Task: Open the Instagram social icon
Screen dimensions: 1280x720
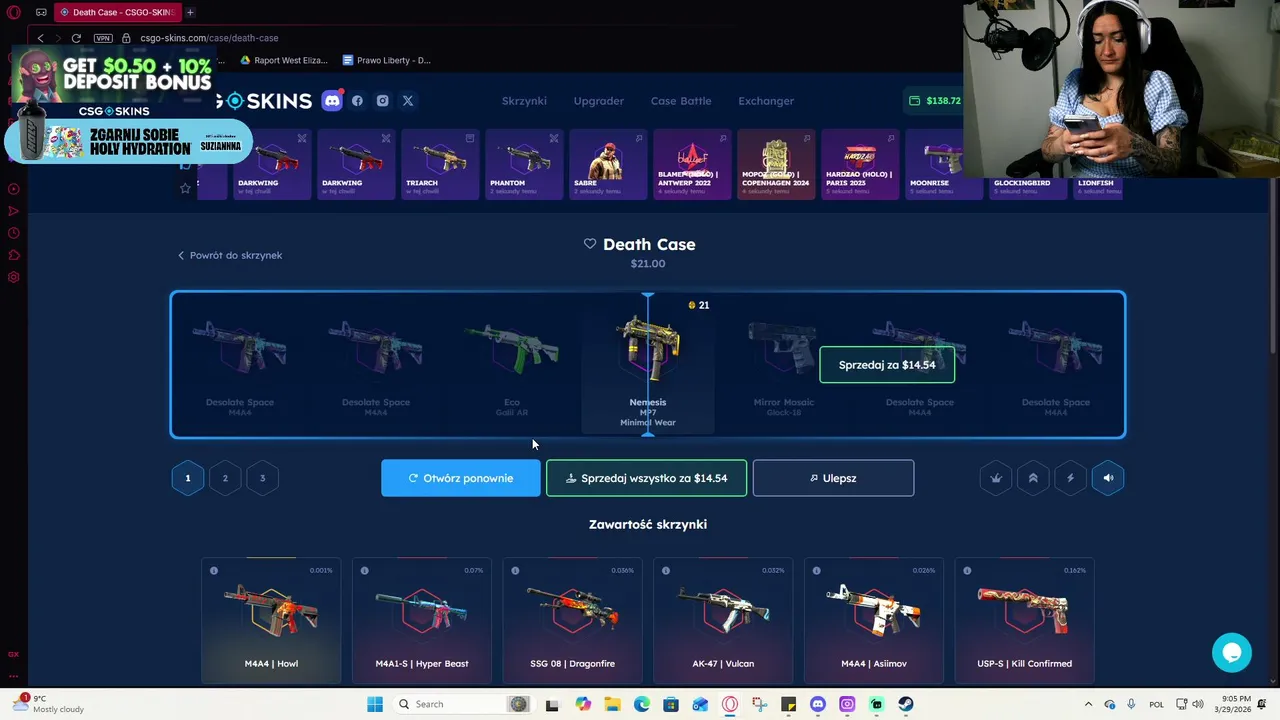Action: point(382,101)
